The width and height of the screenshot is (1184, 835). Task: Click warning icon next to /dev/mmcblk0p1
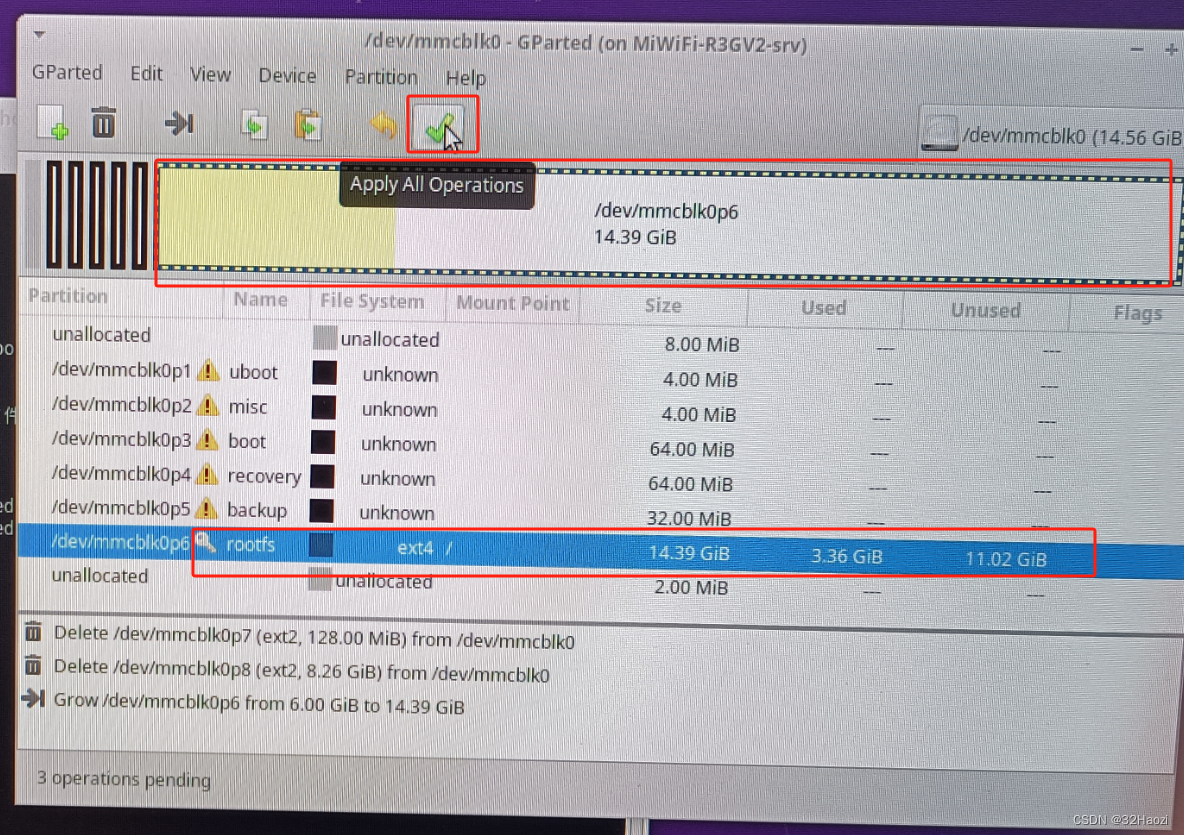click(x=208, y=372)
